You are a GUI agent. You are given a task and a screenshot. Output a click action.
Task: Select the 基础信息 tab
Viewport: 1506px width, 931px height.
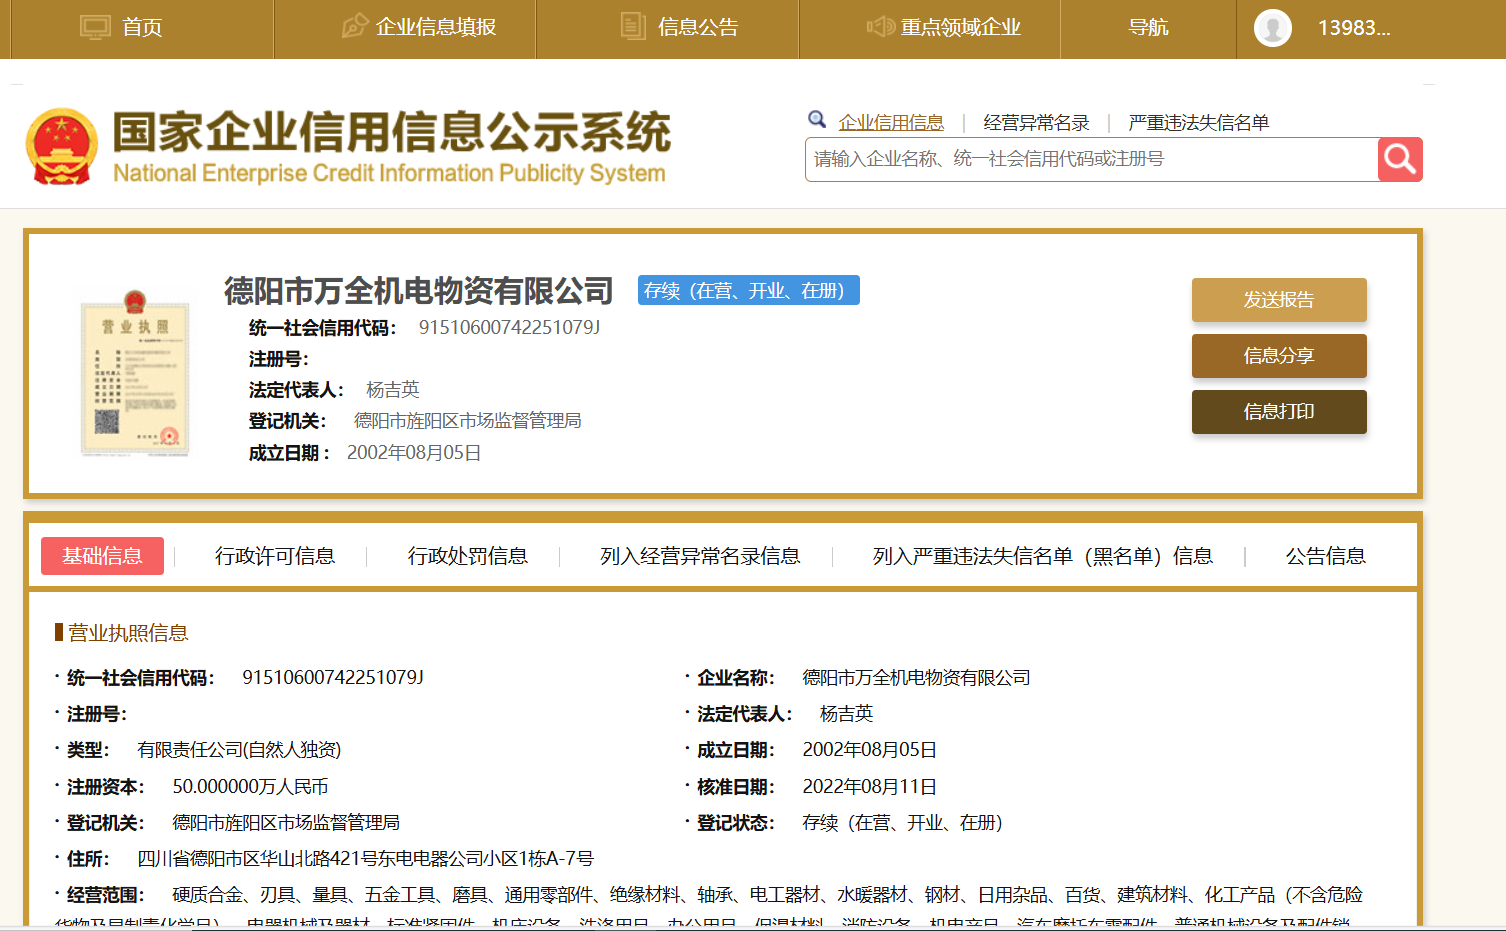102,556
